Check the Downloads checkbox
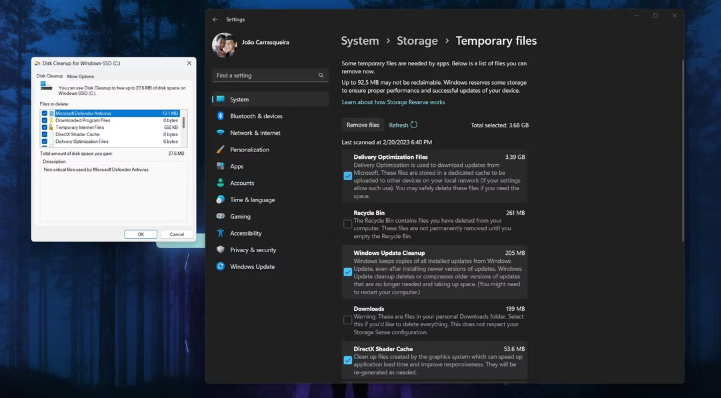This screenshot has width=721, height=398. coord(348,320)
